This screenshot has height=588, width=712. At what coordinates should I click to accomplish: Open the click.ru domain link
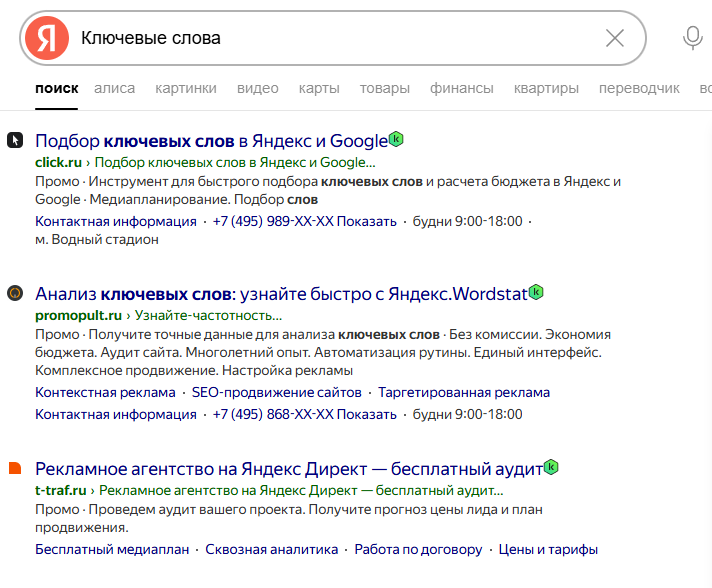[x=59, y=162]
